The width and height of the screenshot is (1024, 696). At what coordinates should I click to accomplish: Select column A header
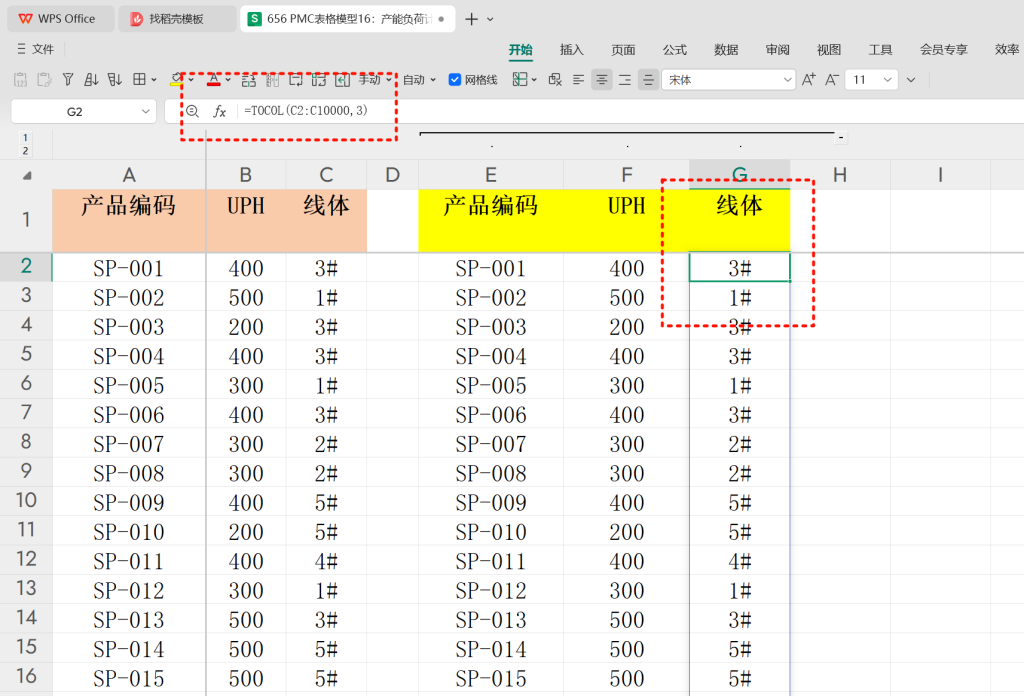coord(129,175)
